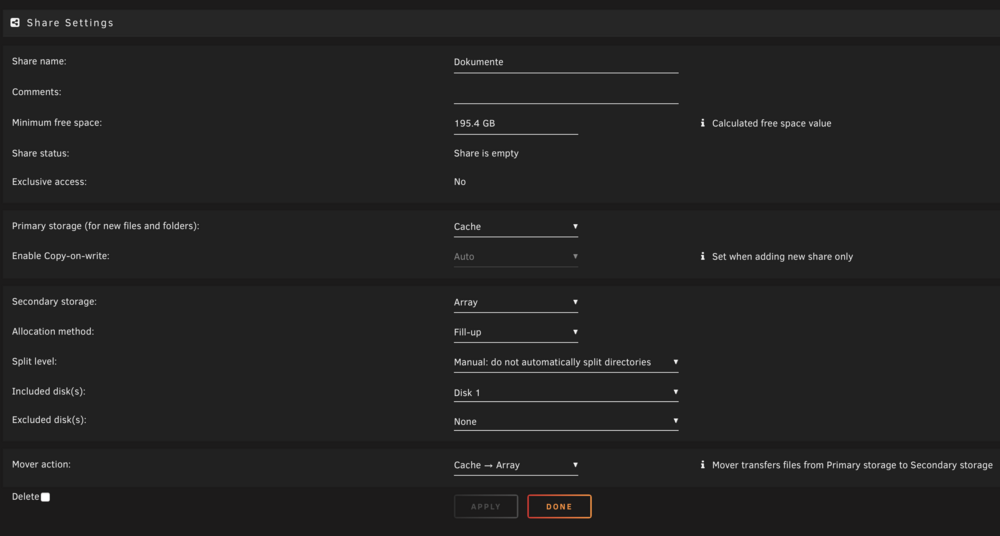Click the Included disk(s) label

48,391
